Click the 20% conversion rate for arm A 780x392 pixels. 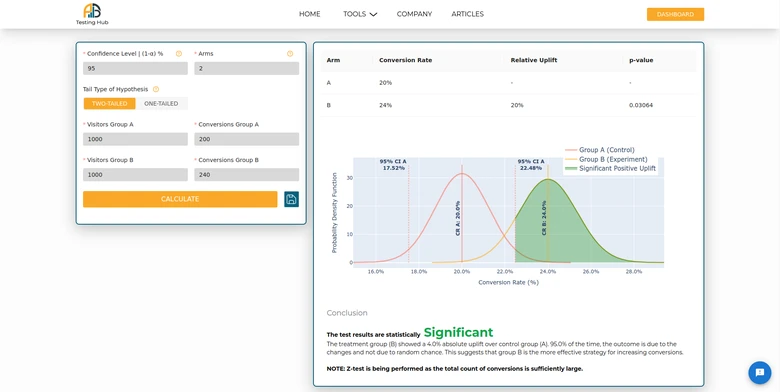pyautogui.click(x=386, y=83)
